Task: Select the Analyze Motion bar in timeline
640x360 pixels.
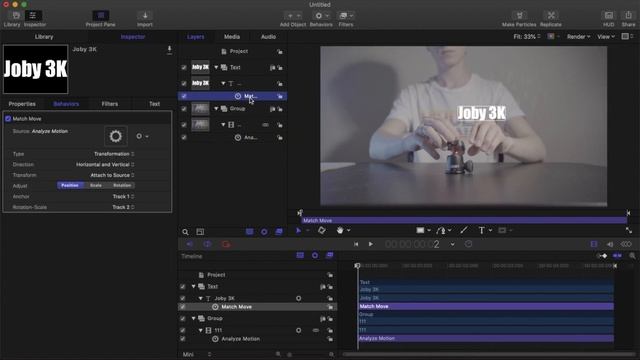Action: 486,338
